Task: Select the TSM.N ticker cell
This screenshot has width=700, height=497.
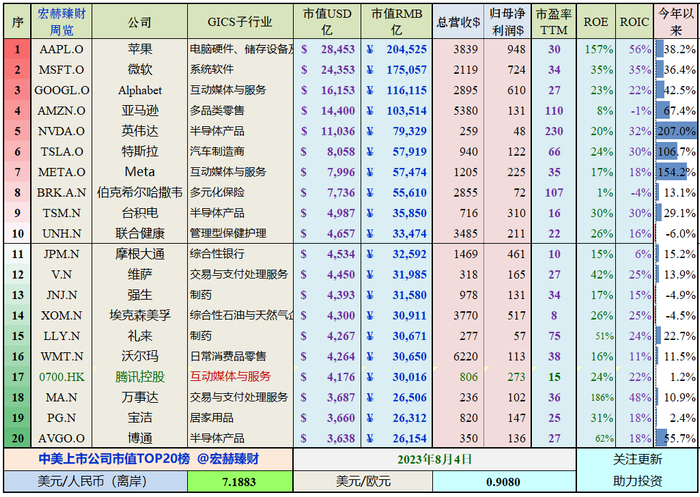Action: click(x=62, y=213)
